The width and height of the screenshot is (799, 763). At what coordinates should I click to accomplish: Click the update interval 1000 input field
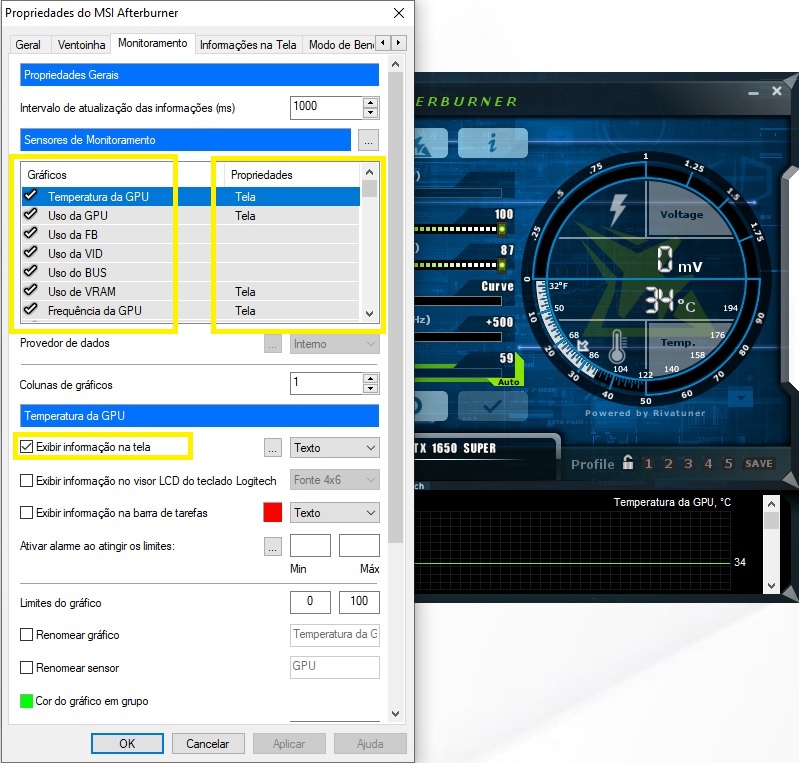327,108
